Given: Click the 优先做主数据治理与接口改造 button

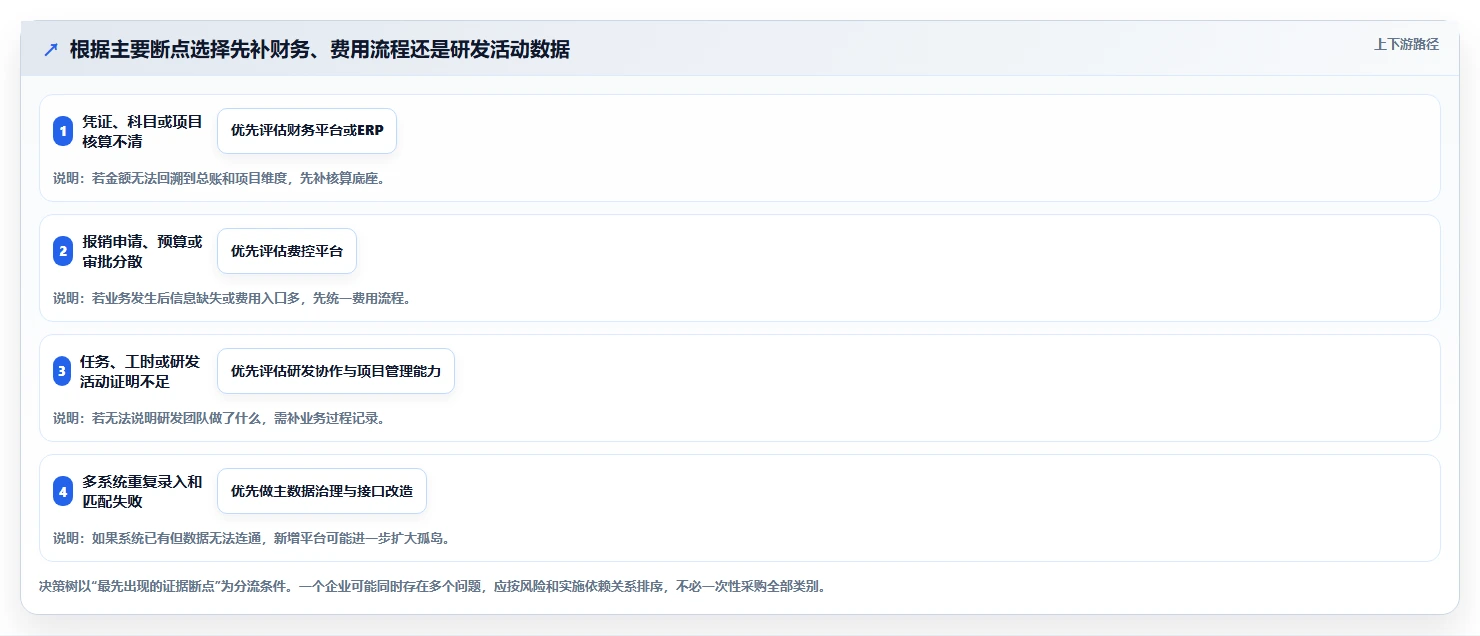Looking at the screenshot, I should pos(322,491).
